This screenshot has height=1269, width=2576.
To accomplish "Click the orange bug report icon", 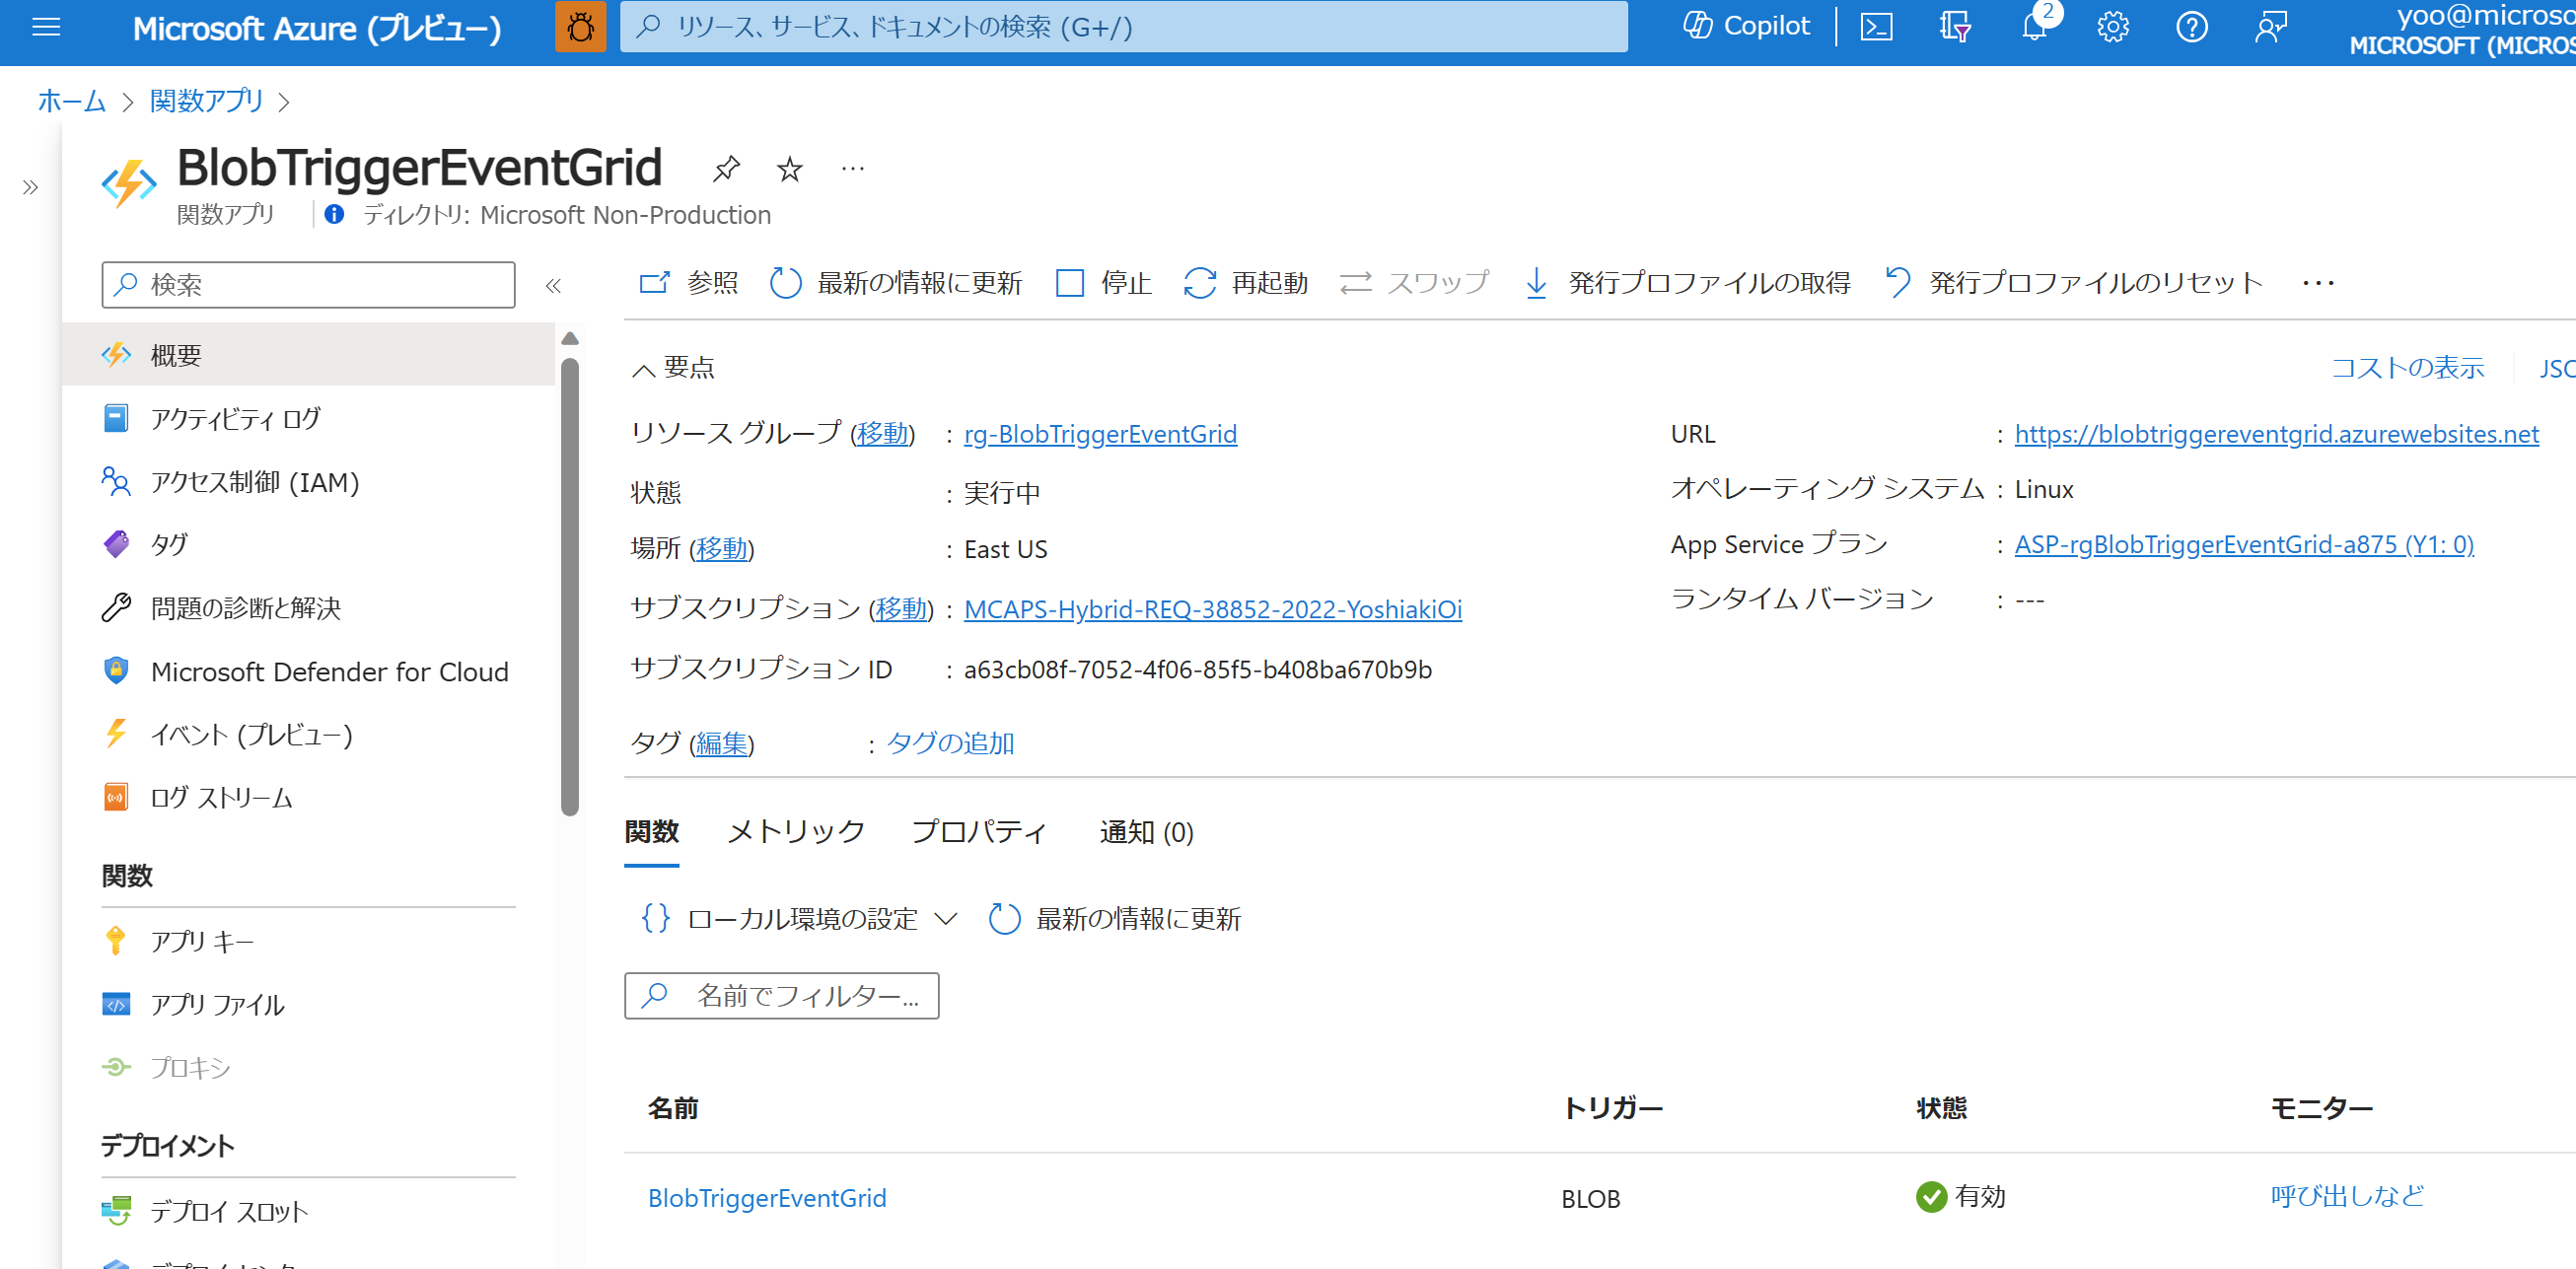I will coord(580,27).
